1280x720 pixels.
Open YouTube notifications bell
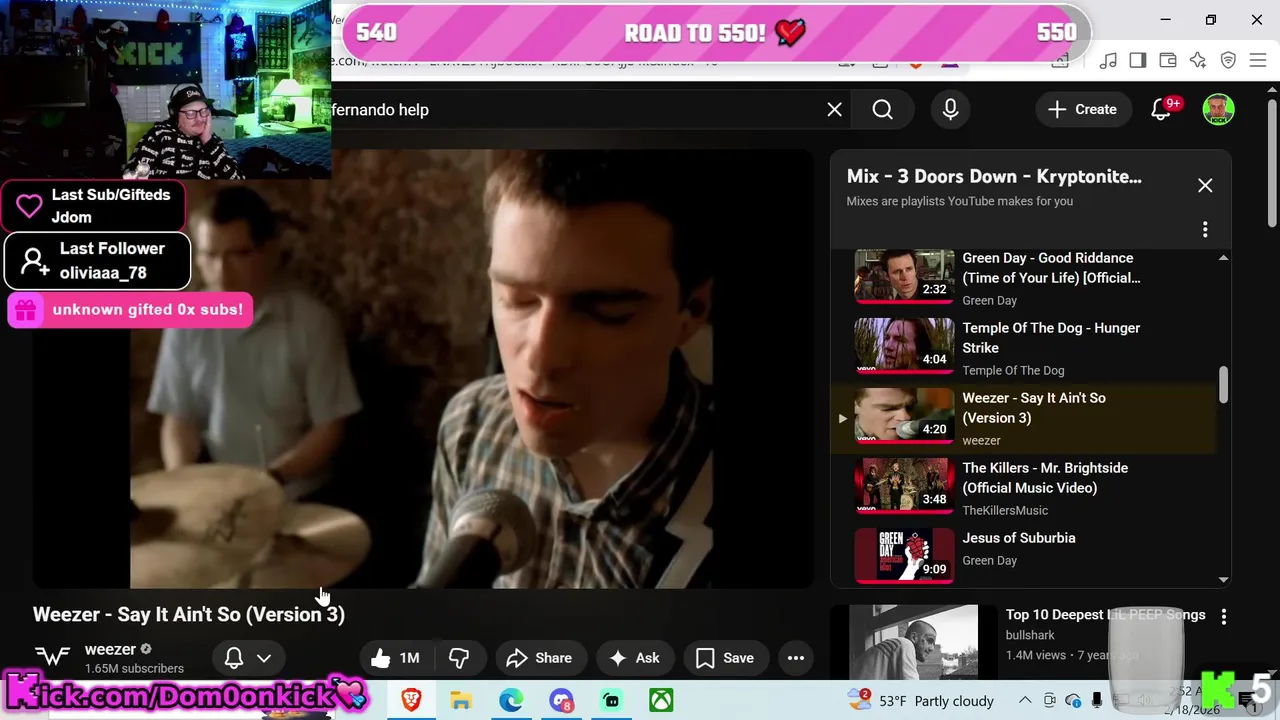[x=1162, y=110]
